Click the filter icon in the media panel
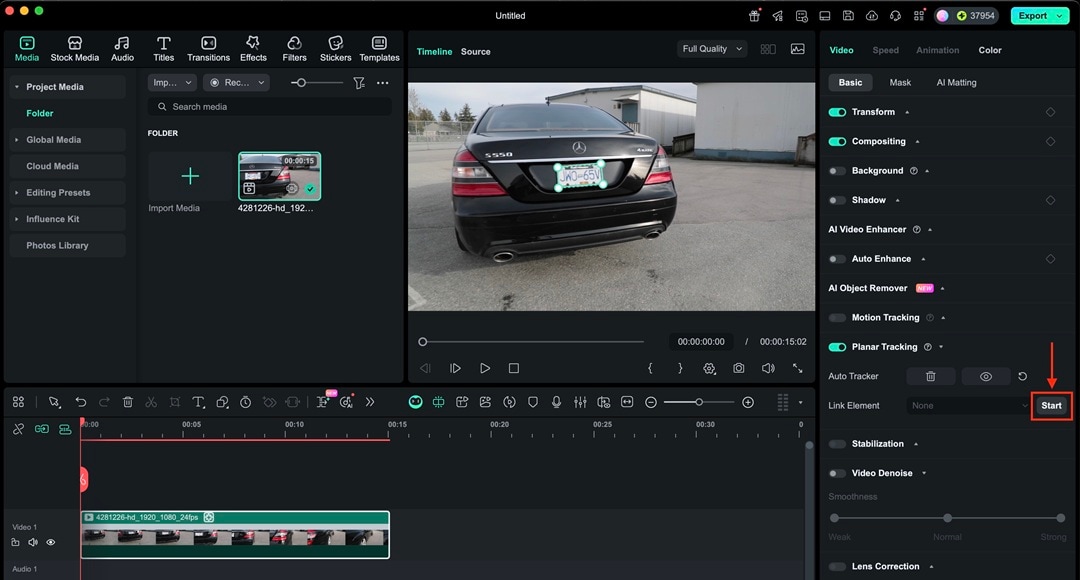The width and height of the screenshot is (1080, 580). [x=358, y=83]
